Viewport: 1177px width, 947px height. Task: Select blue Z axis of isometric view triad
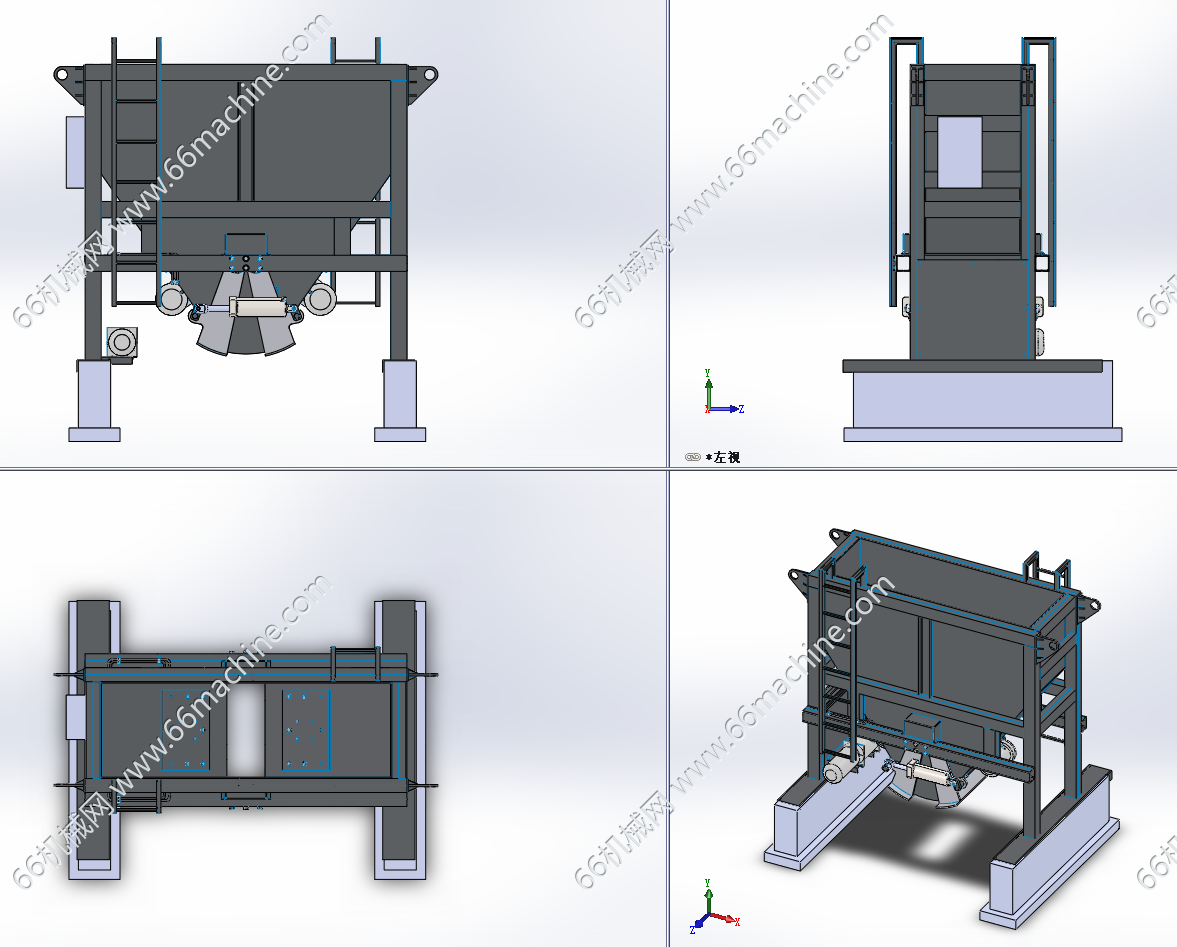click(695, 928)
